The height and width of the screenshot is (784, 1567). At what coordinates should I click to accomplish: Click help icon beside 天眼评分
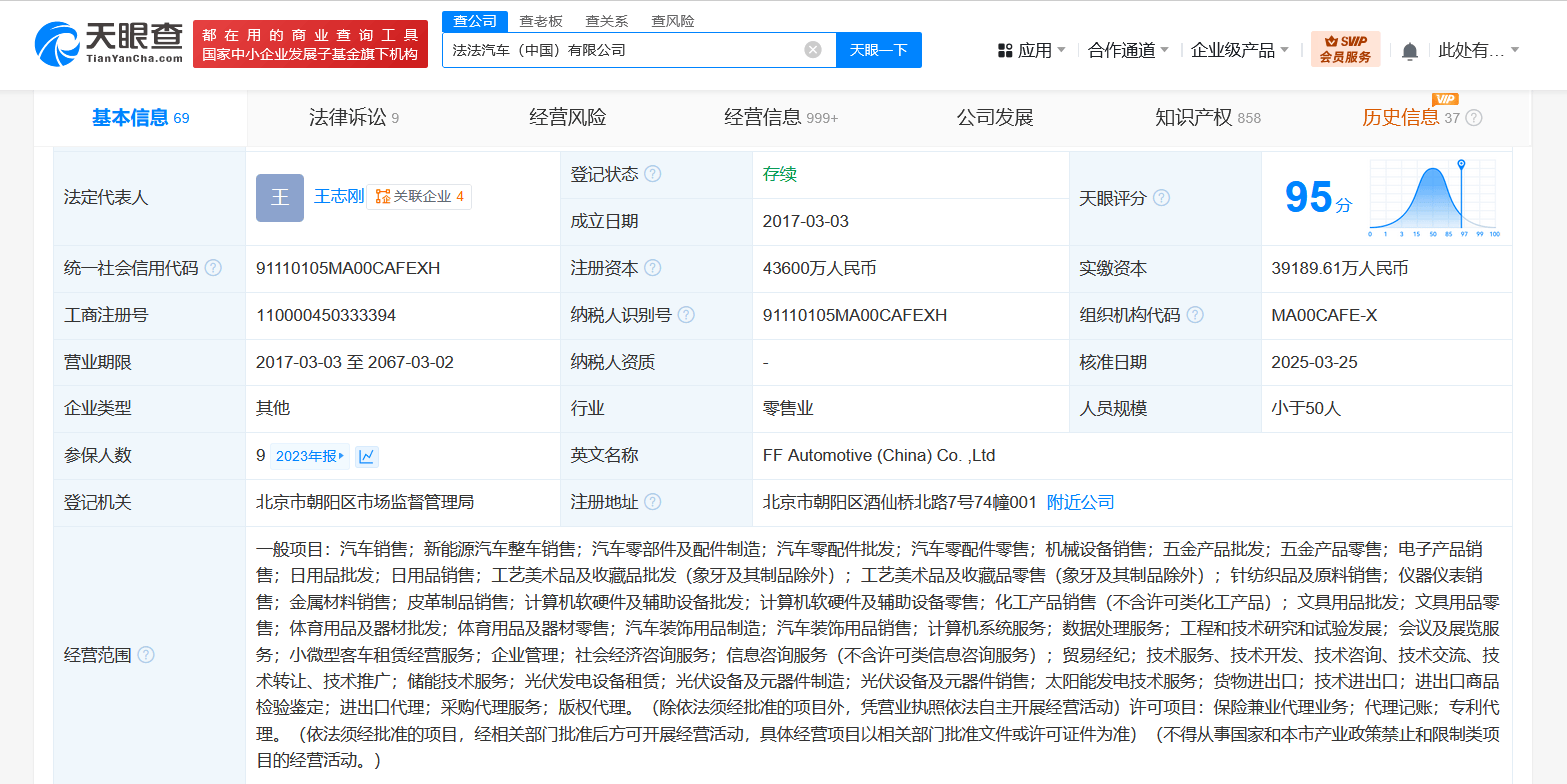pyautogui.click(x=1161, y=198)
